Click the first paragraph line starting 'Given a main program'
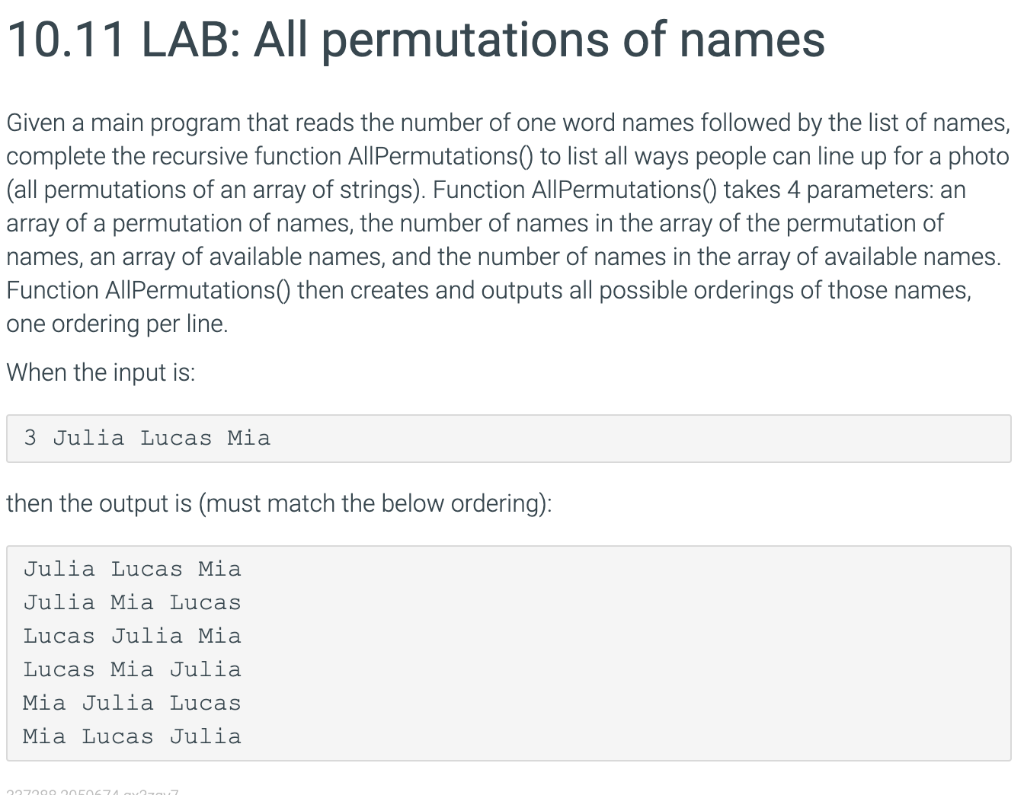Image resolution: width=1024 pixels, height=795 pixels. click(x=508, y=123)
